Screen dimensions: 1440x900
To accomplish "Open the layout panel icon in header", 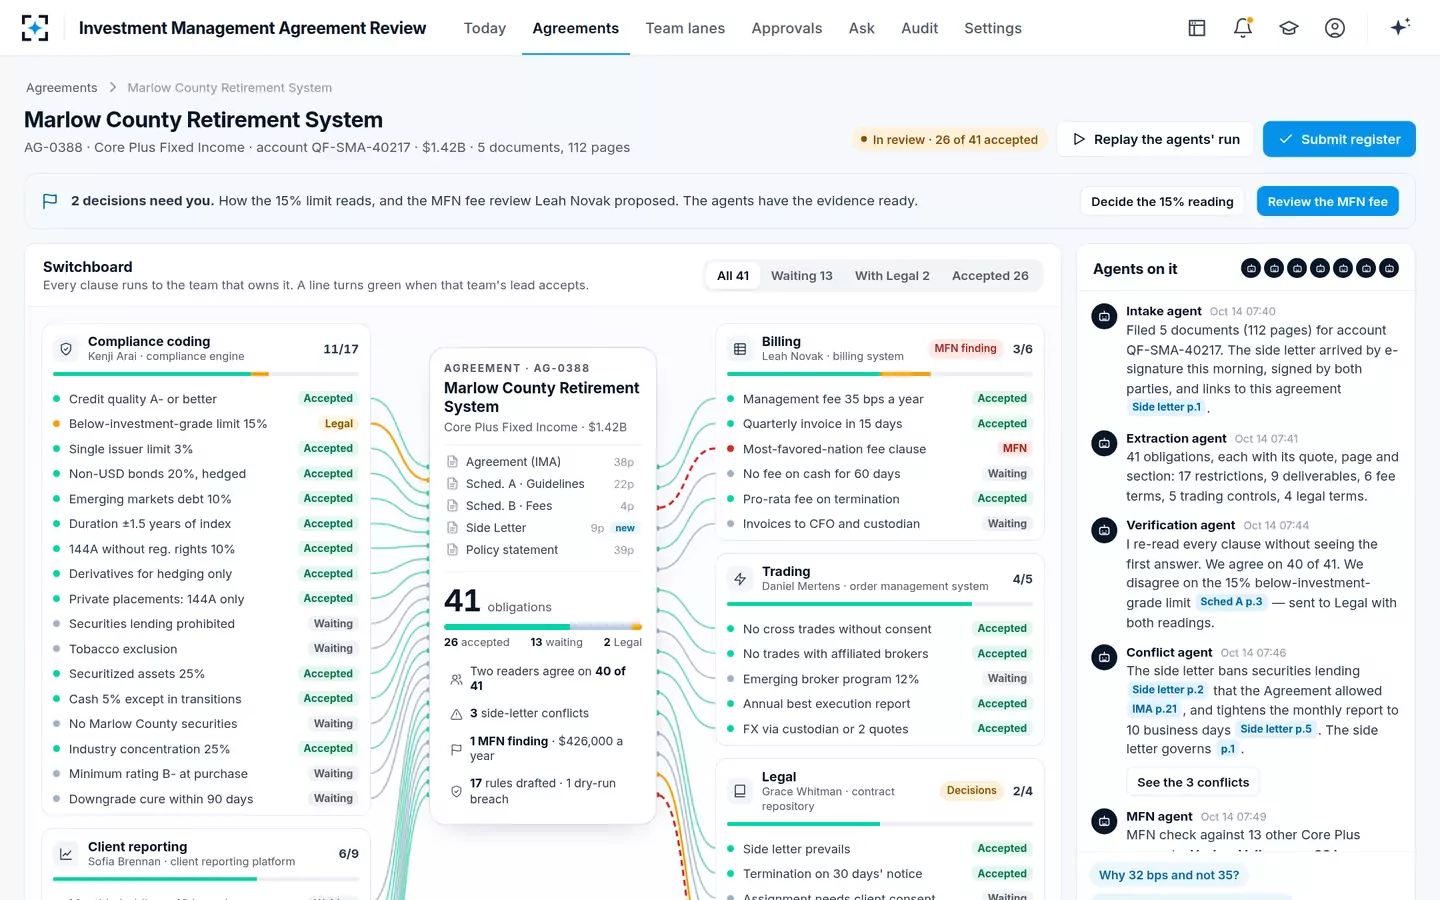I will 1197,28.
